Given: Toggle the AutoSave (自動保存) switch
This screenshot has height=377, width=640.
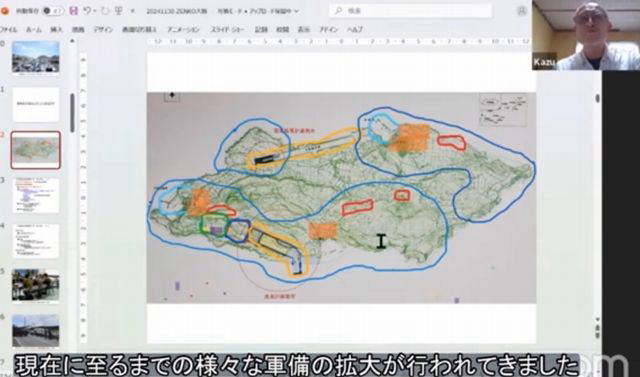Looking at the screenshot, I should tap(53, 11).
